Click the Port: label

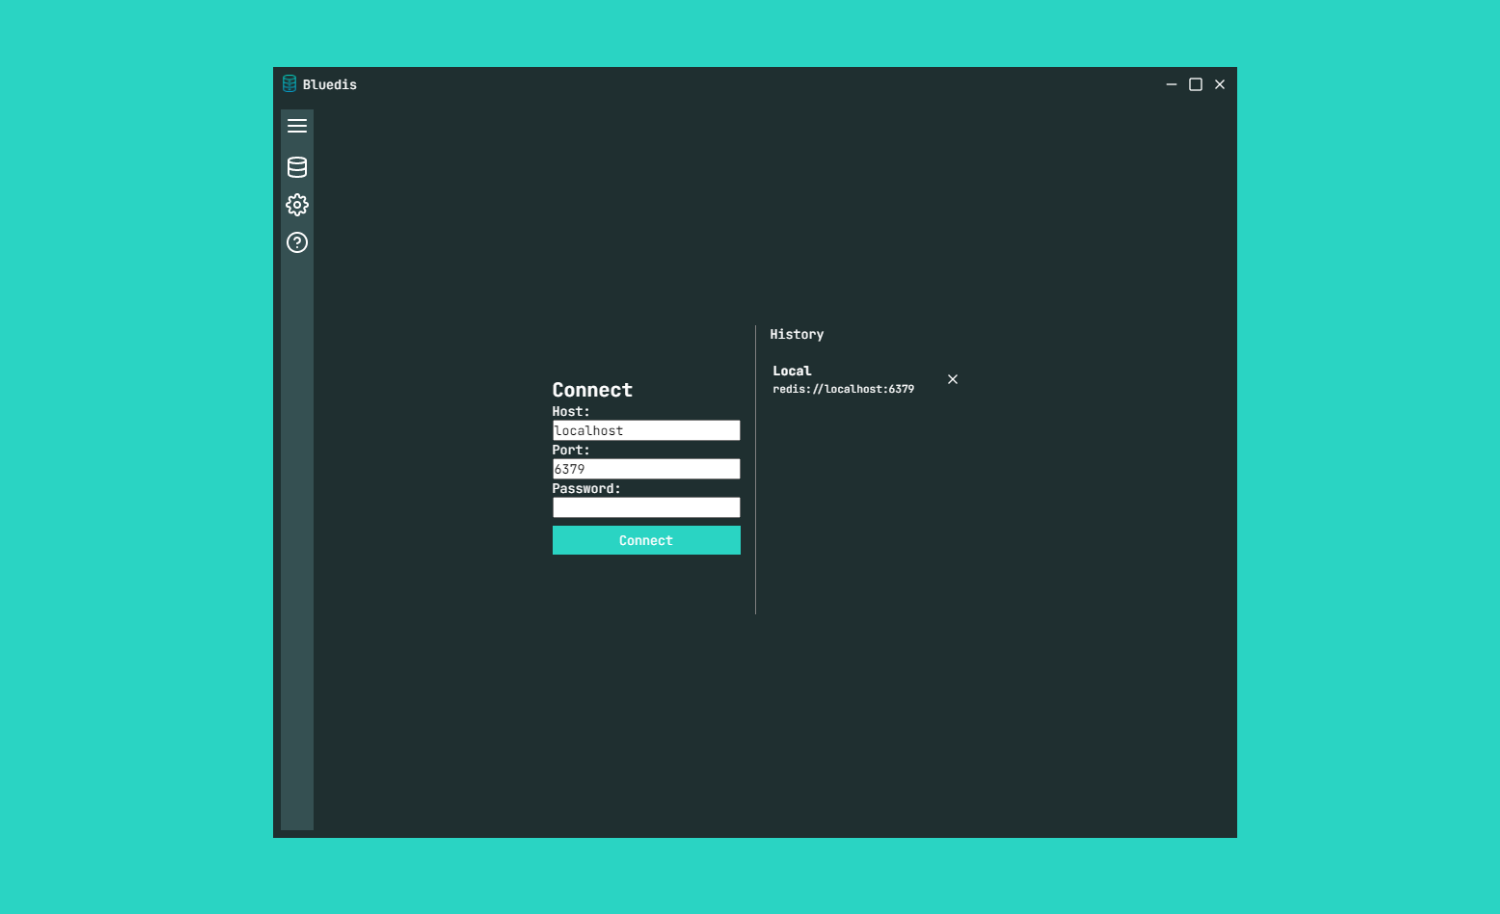(x=571, y=451)
